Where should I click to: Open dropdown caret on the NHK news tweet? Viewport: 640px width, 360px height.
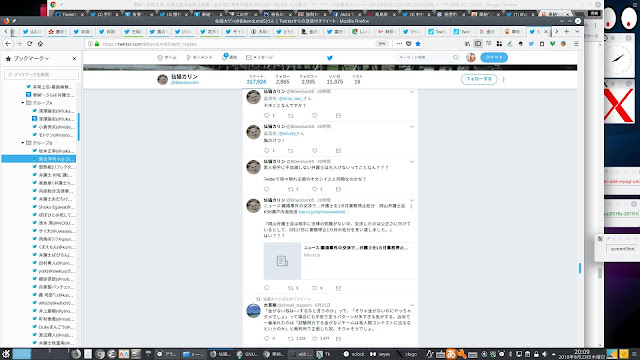pos(412,200)
